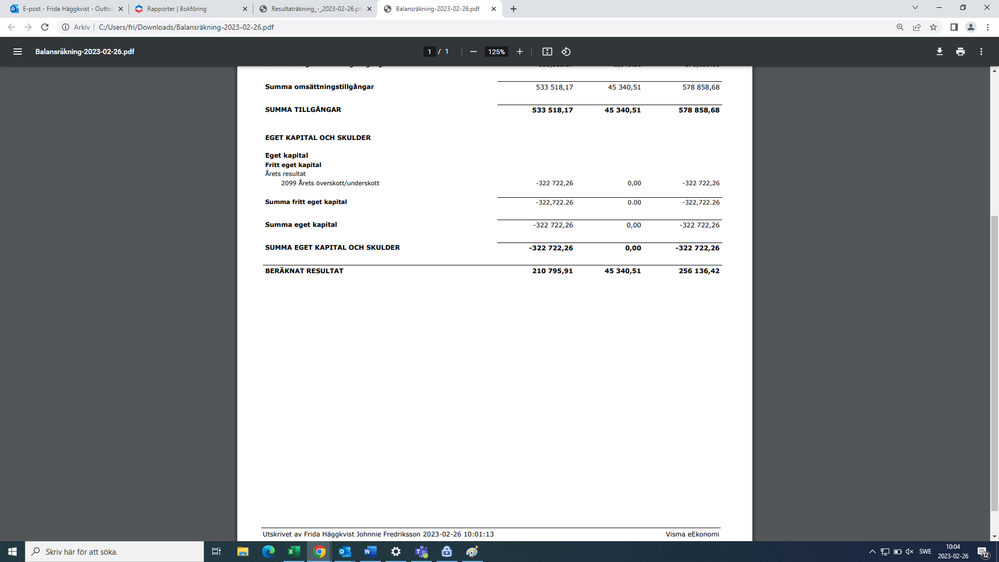Open the PDF sidebar hamburger menu
This screenshot has width=999, height=562.
point(17,51)
